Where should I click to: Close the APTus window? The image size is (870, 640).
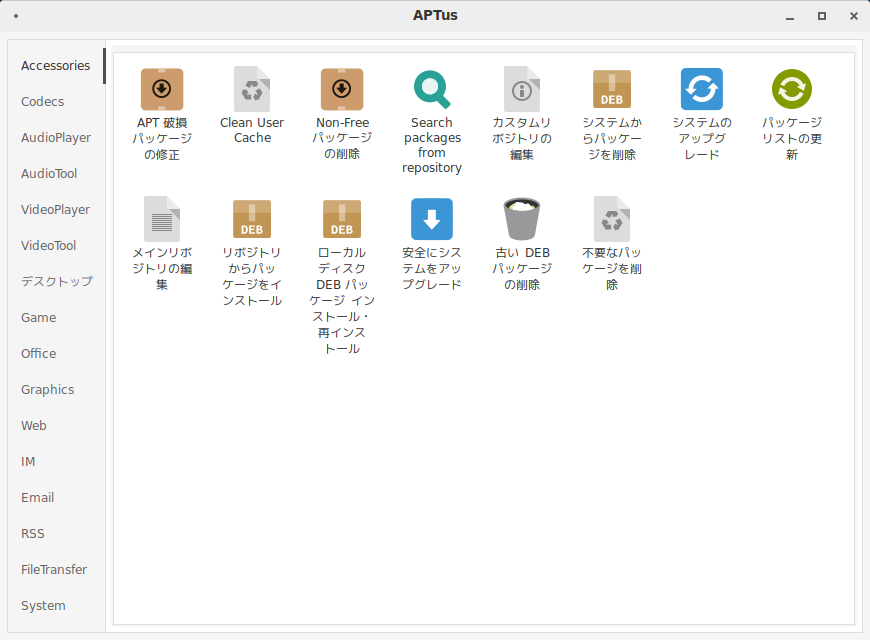854,16
